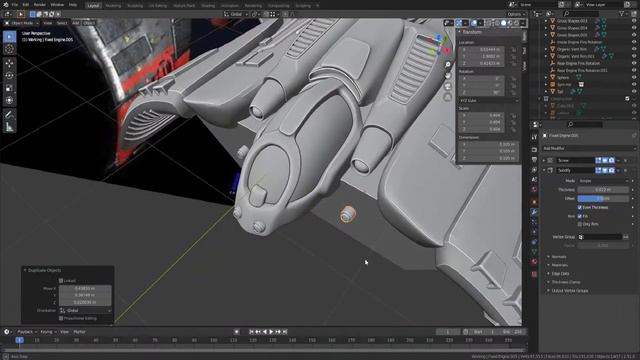The image size is (640, 360).
Task: Open the Output properties tab
Action: click(534, 160)
